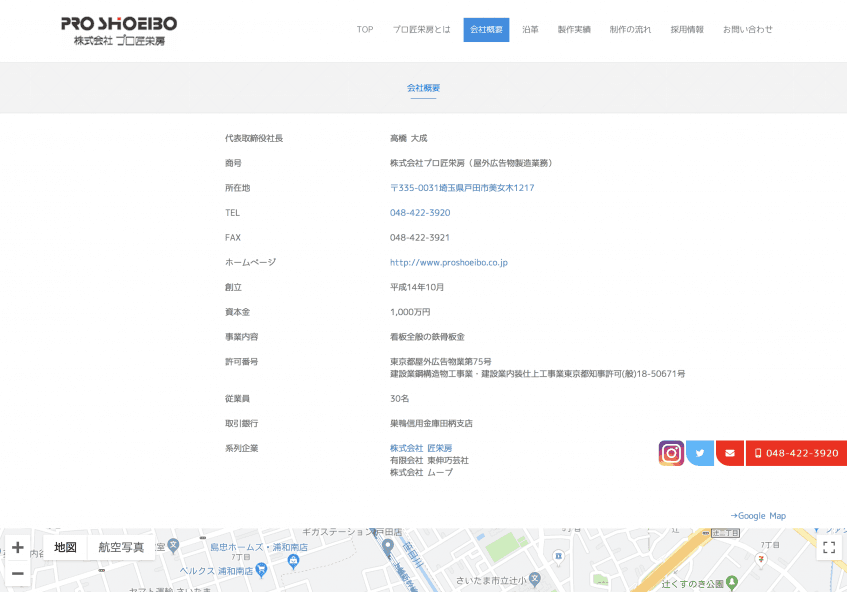
Task: Open the 製作実績 menu item
Action: (574, 30)
